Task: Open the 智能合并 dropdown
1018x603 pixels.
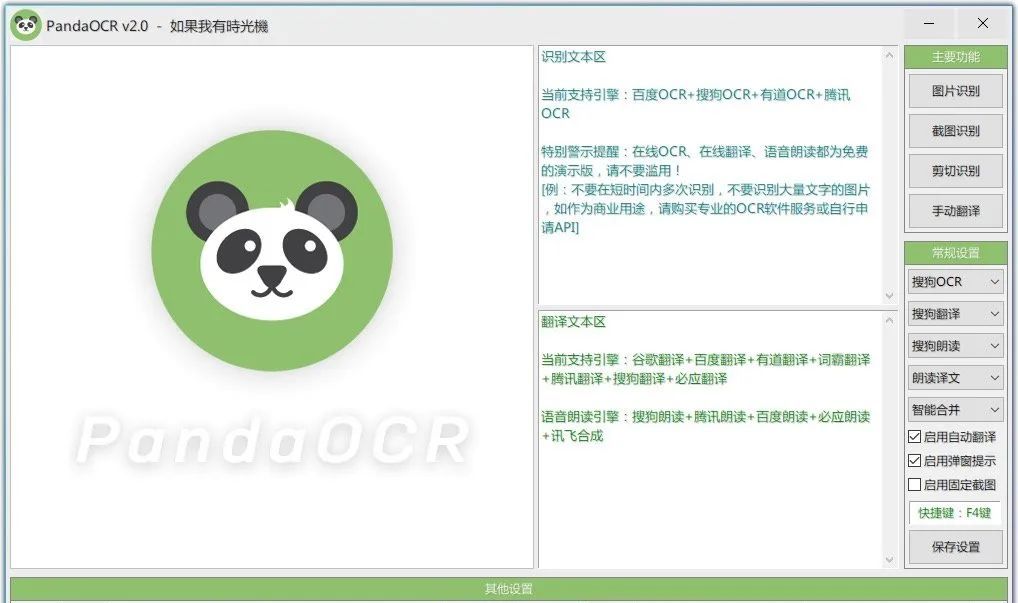Action: (955, 410)
